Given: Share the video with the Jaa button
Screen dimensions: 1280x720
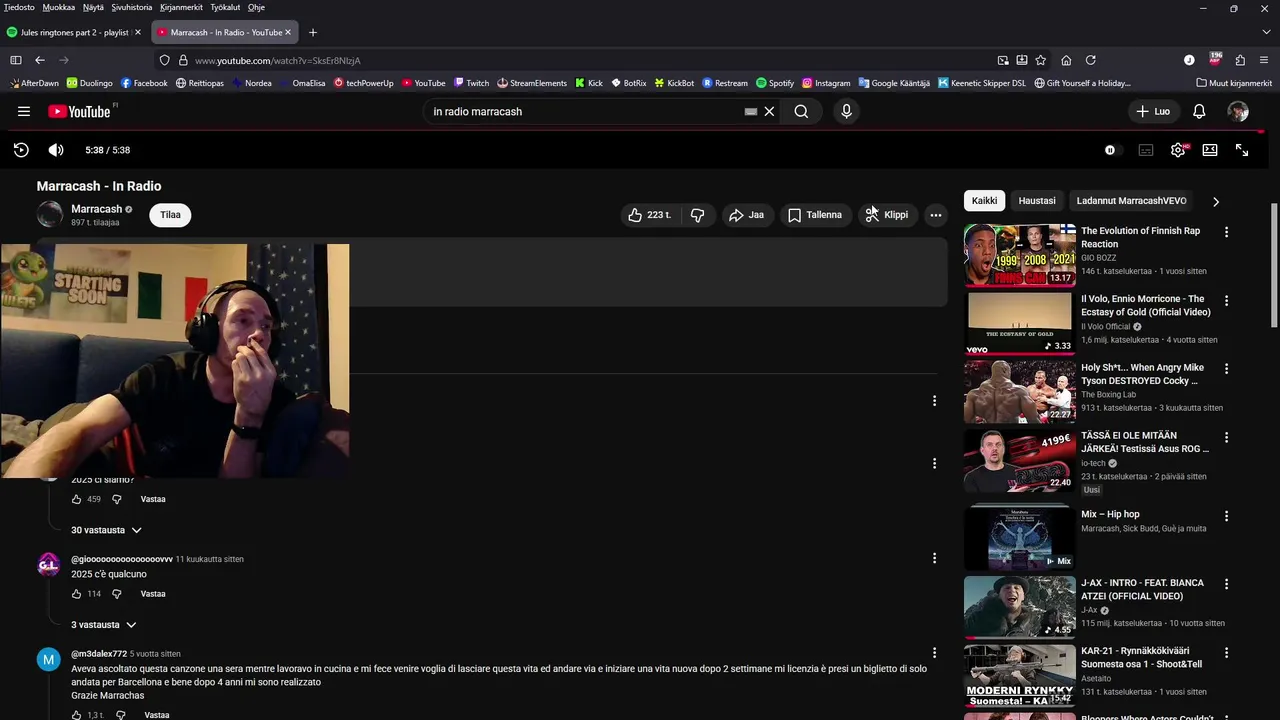Looking at the screenshot, I should [746, 215].
